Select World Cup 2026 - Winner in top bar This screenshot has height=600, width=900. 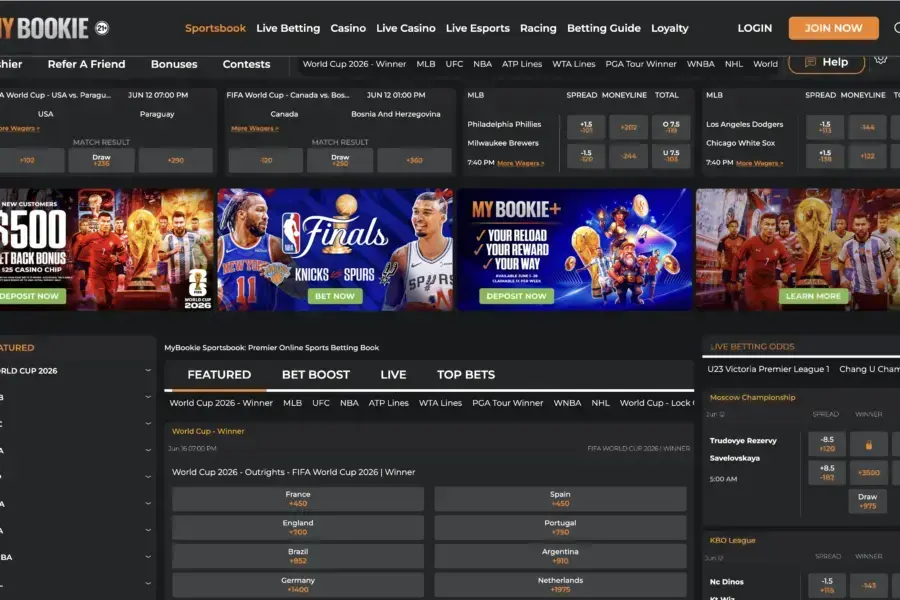354,64
